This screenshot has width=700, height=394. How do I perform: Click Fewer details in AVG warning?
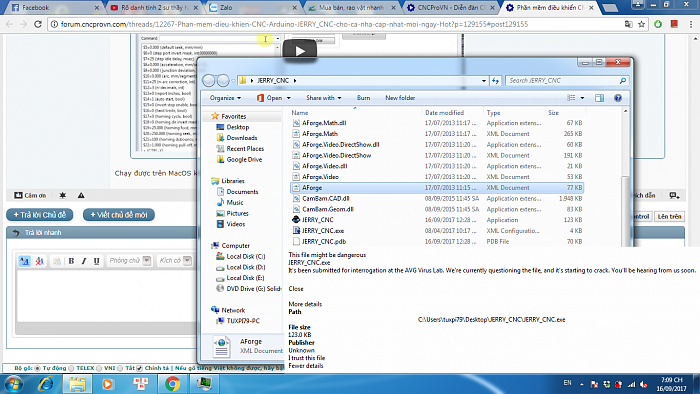pos(306,365)
